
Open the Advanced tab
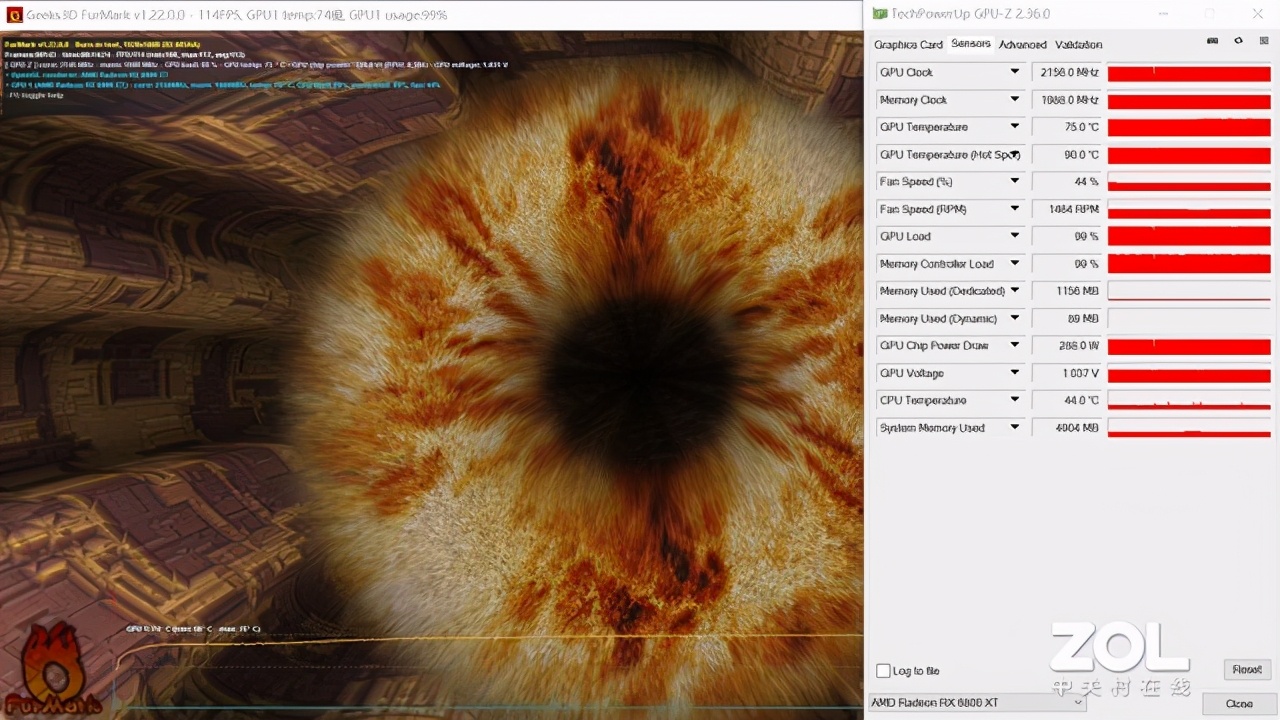point(1022,45)
